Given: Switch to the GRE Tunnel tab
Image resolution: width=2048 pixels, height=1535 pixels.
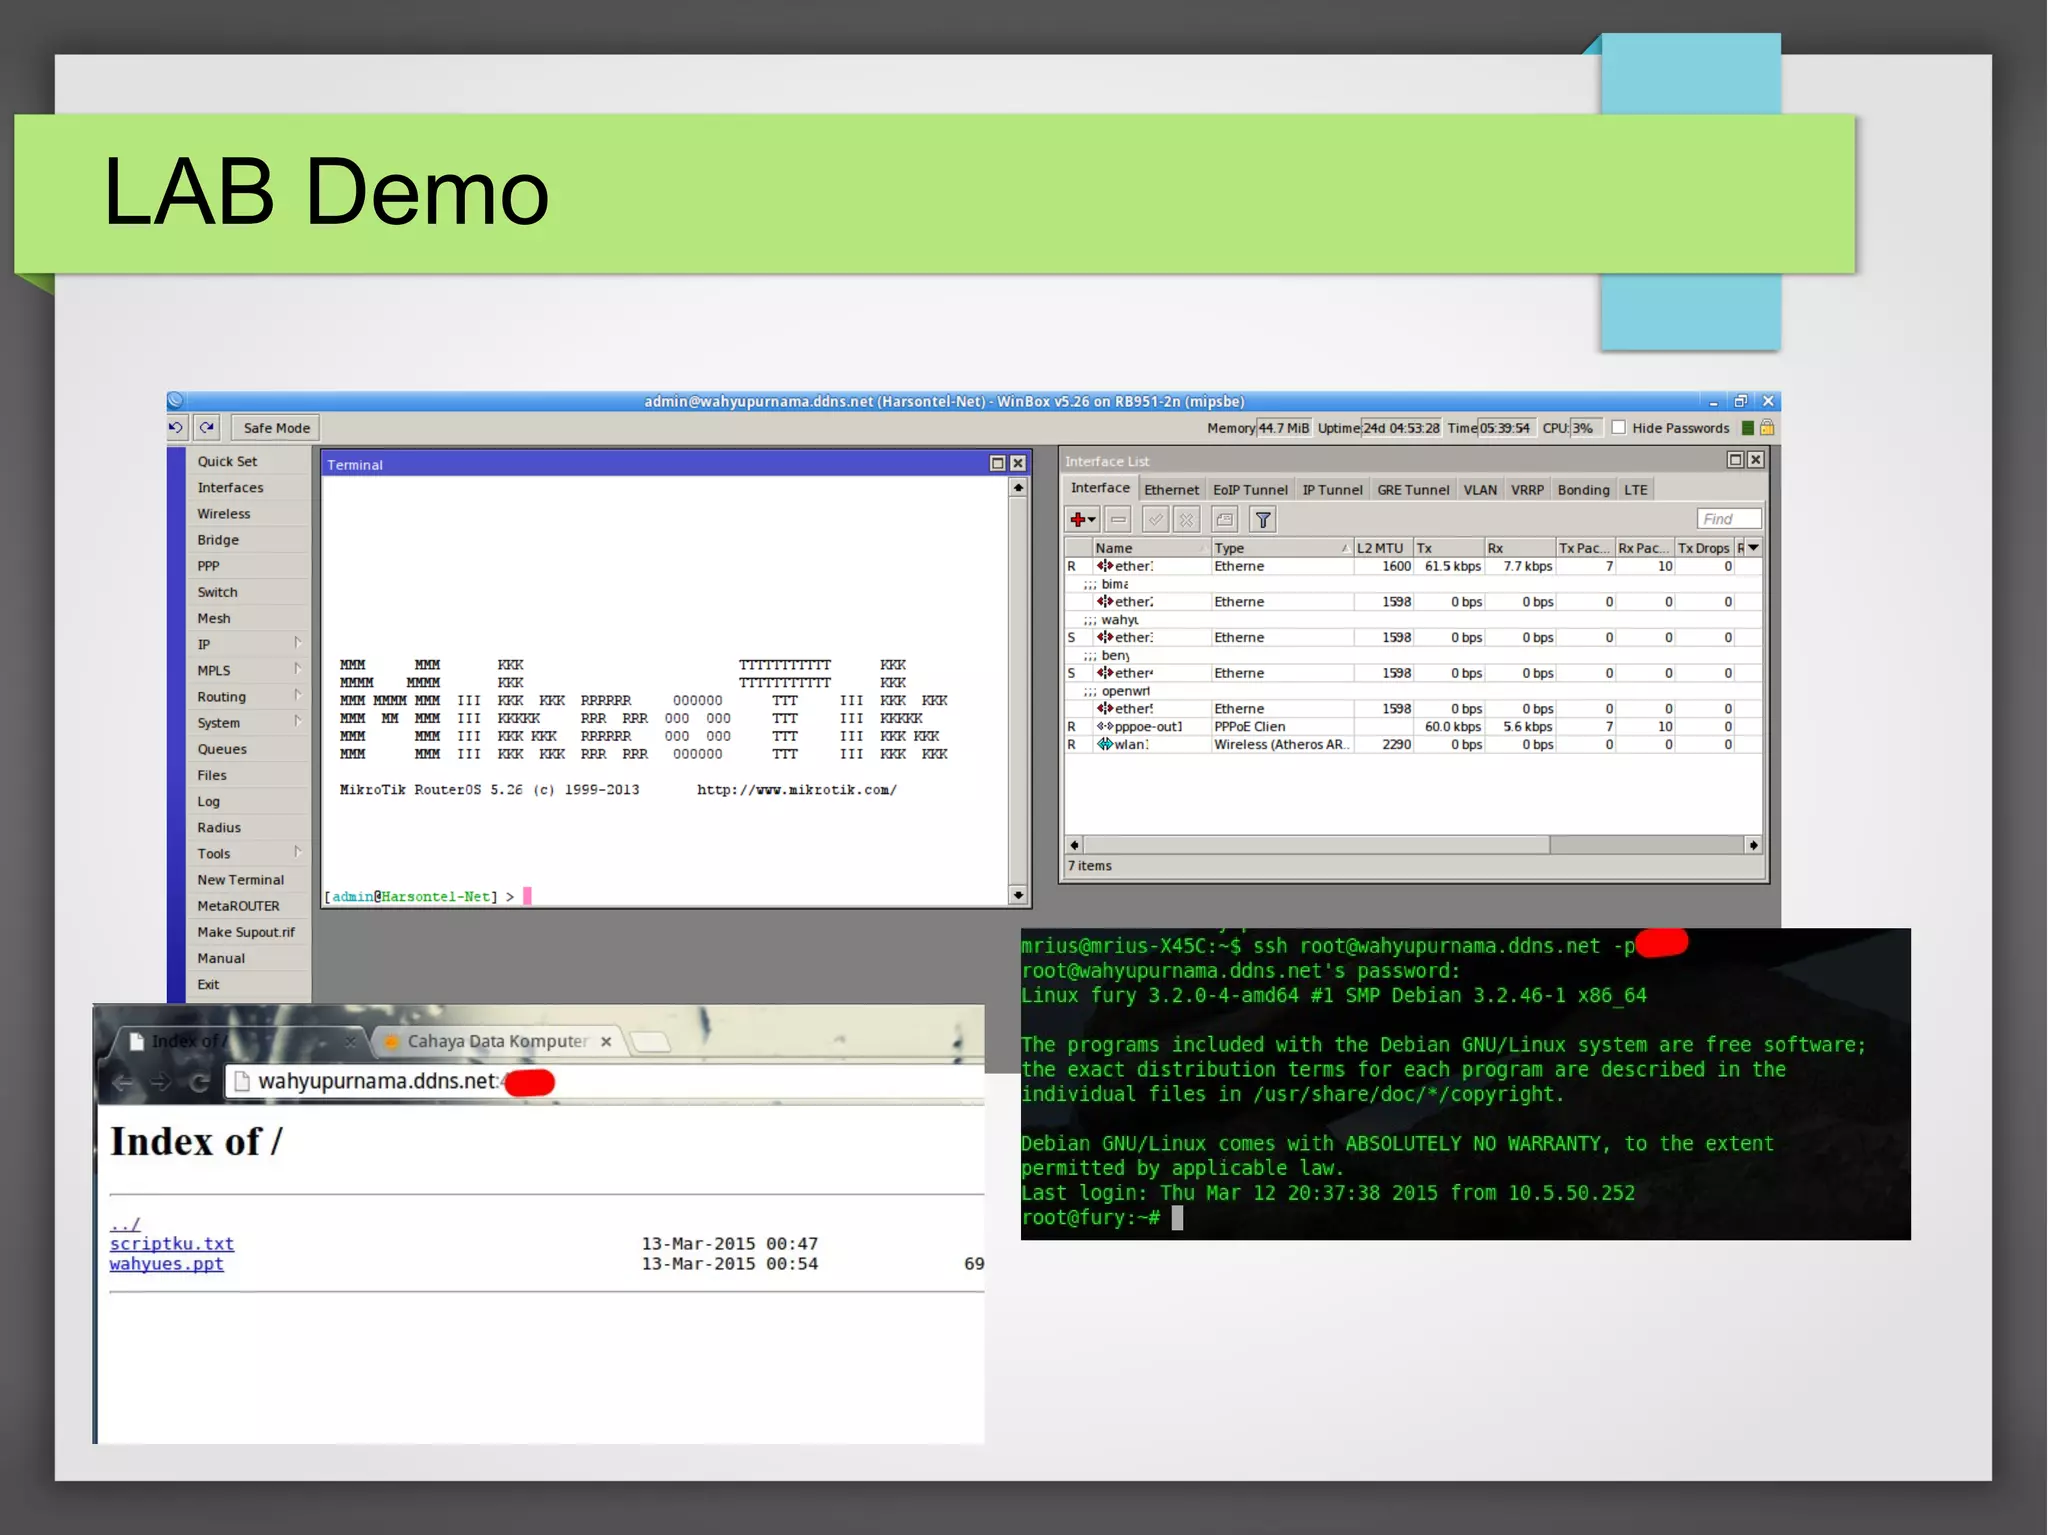Looking at the screenshot, I should 1413,490.
